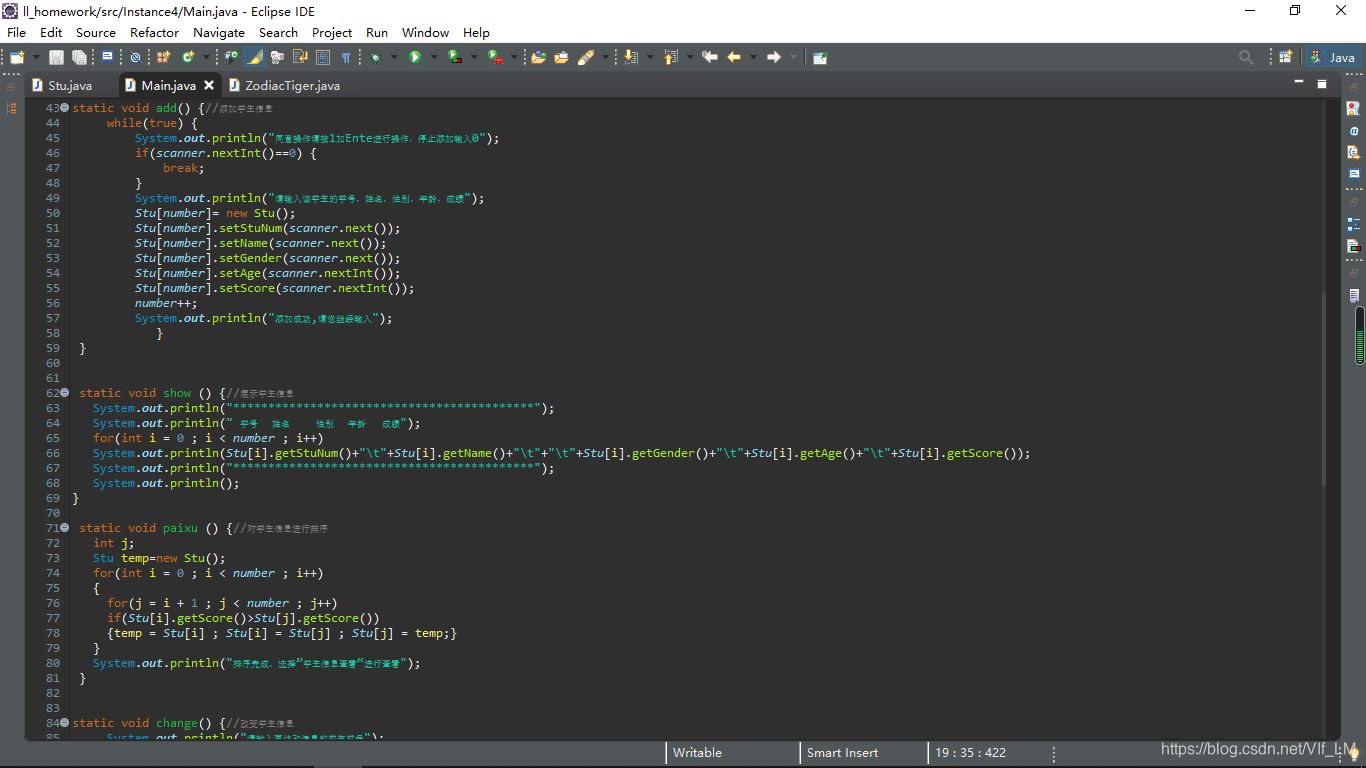Open dropdown arrow next to New icon
1366x768 pixels.
click(36, 57)
